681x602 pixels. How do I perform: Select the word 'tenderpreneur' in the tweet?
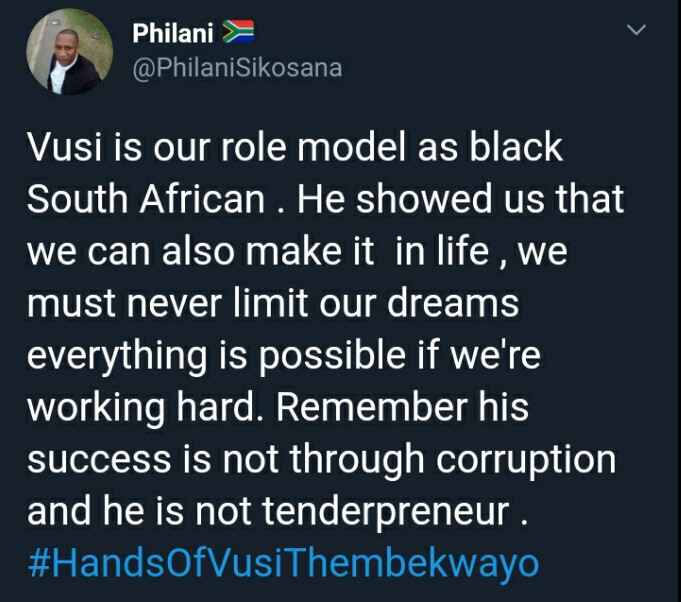pyautogui.click(x=386, y=512)
